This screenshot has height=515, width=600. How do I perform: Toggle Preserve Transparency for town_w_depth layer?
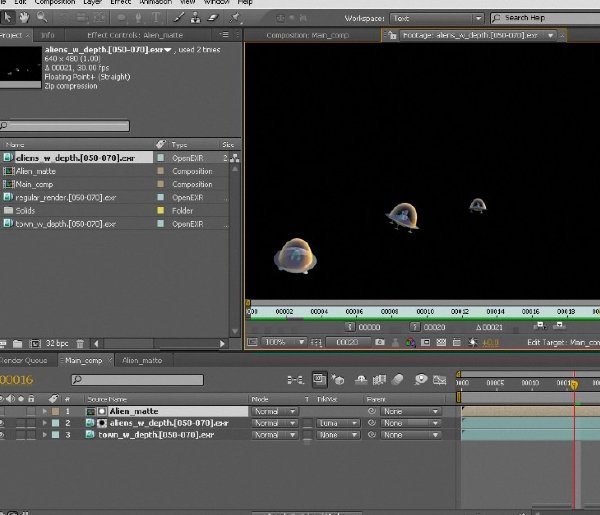[x=307, y=435]
